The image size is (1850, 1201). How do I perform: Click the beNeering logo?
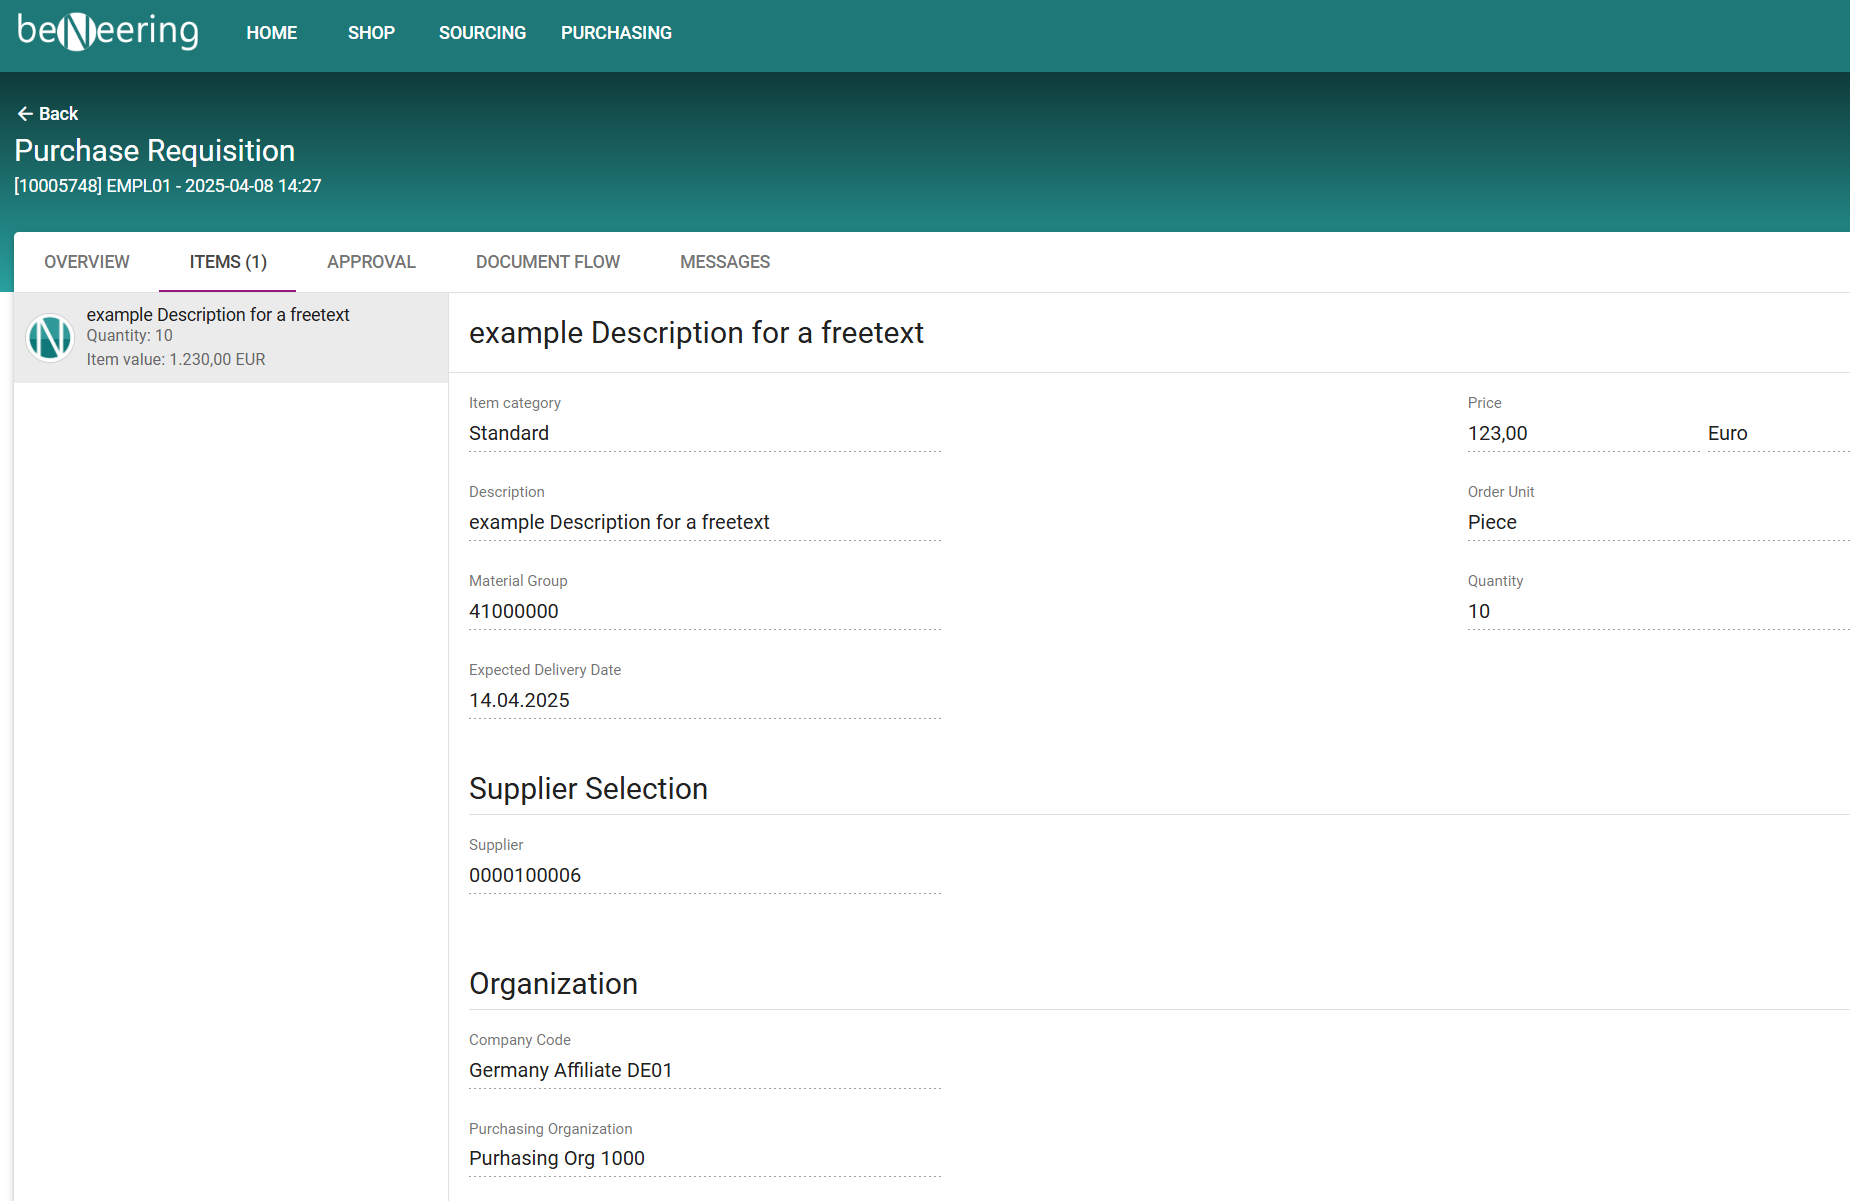coord(108,32)
